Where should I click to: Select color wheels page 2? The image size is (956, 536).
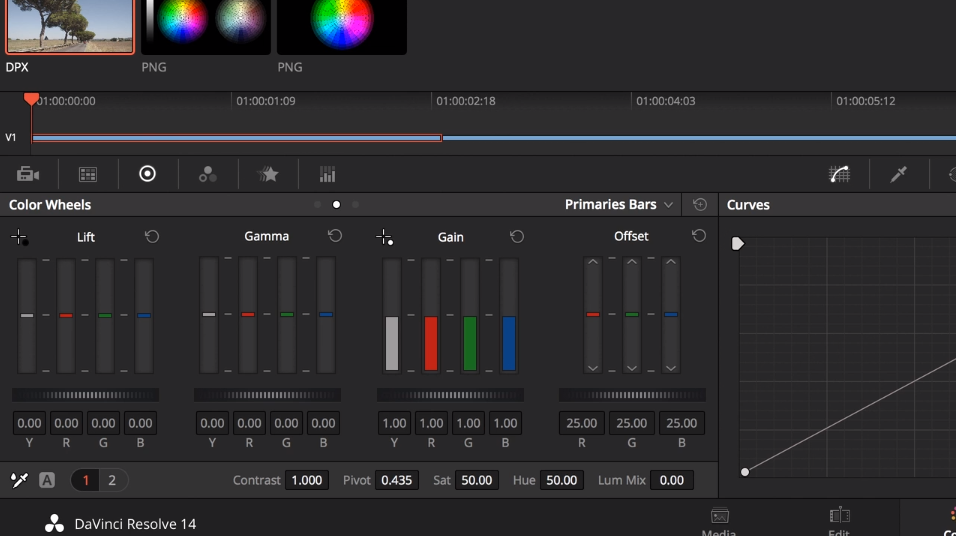click(x=112, y=481)
